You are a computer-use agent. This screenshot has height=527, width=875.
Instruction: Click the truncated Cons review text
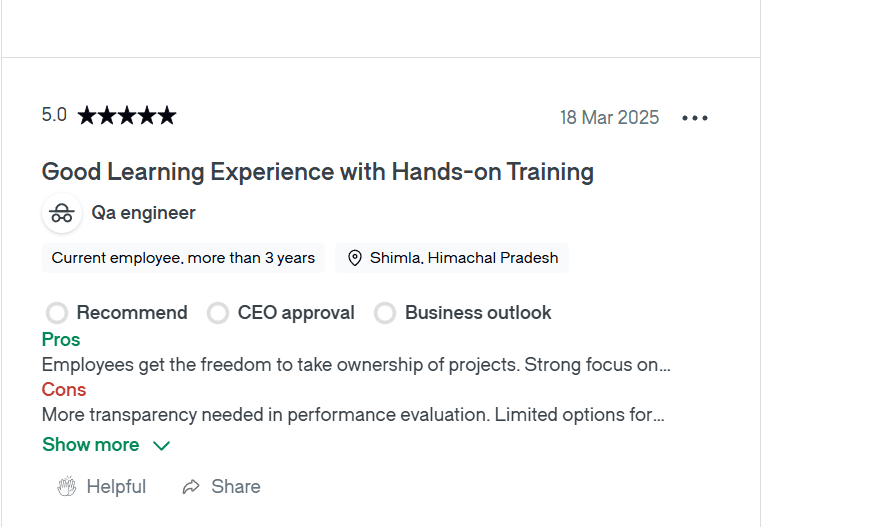(353, 414)
